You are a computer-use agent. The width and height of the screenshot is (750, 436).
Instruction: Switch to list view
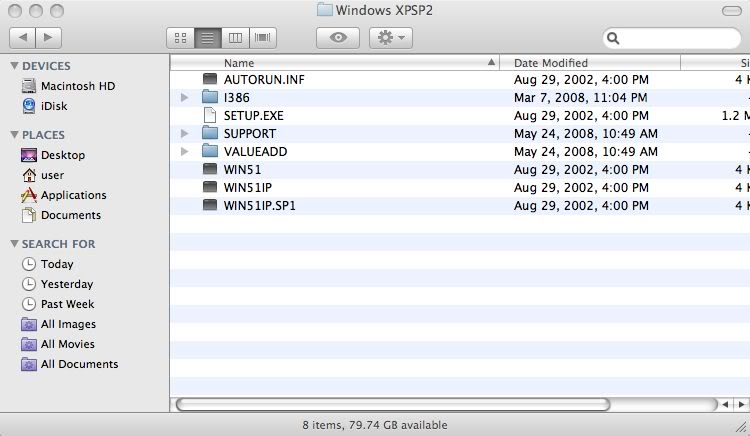point(208,38)
